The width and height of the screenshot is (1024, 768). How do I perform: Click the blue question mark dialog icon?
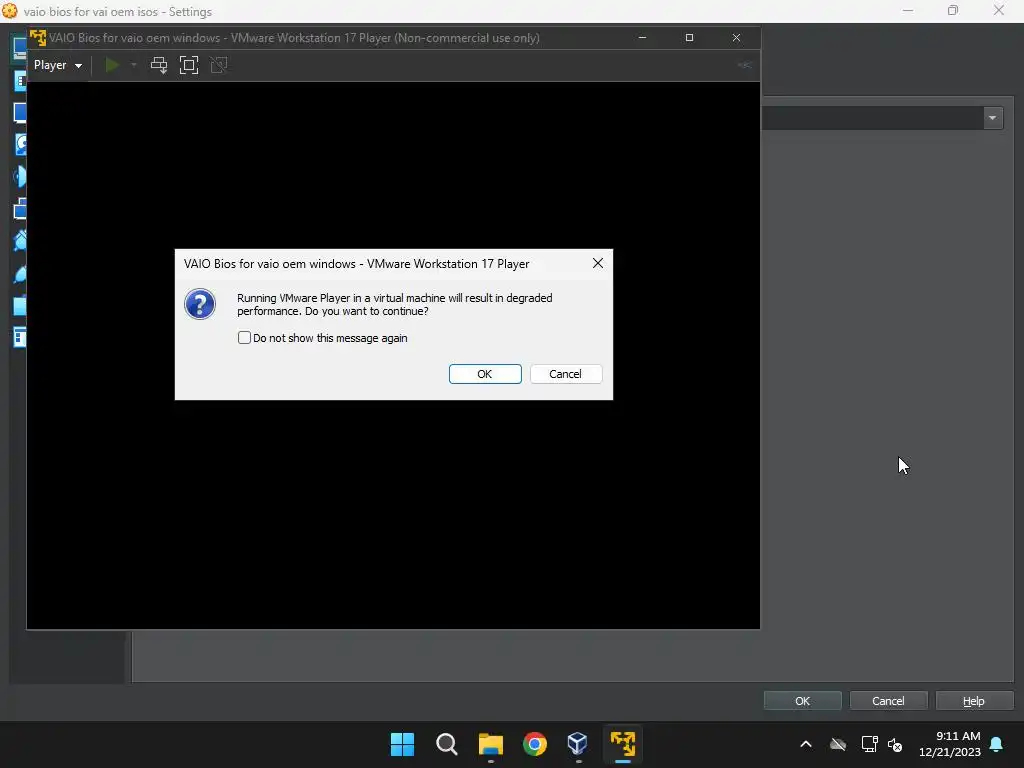pyautogui.click(x=200, y=304)
